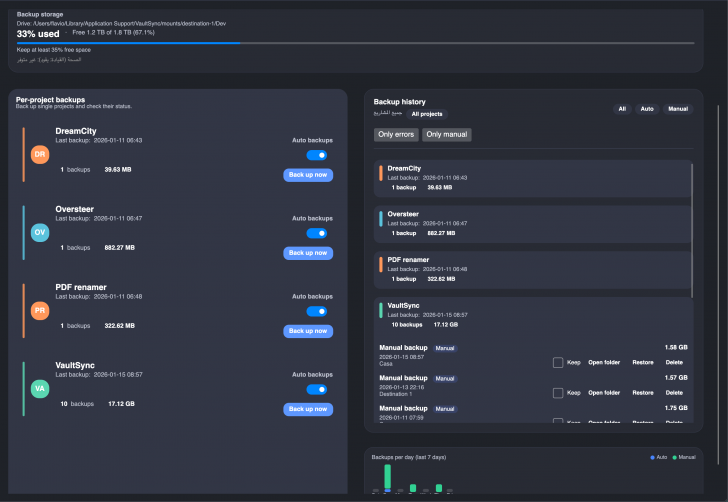The image size is (728, 502).
Task: Open folder for the Destination 1 backup
Action: pos(604,393)
